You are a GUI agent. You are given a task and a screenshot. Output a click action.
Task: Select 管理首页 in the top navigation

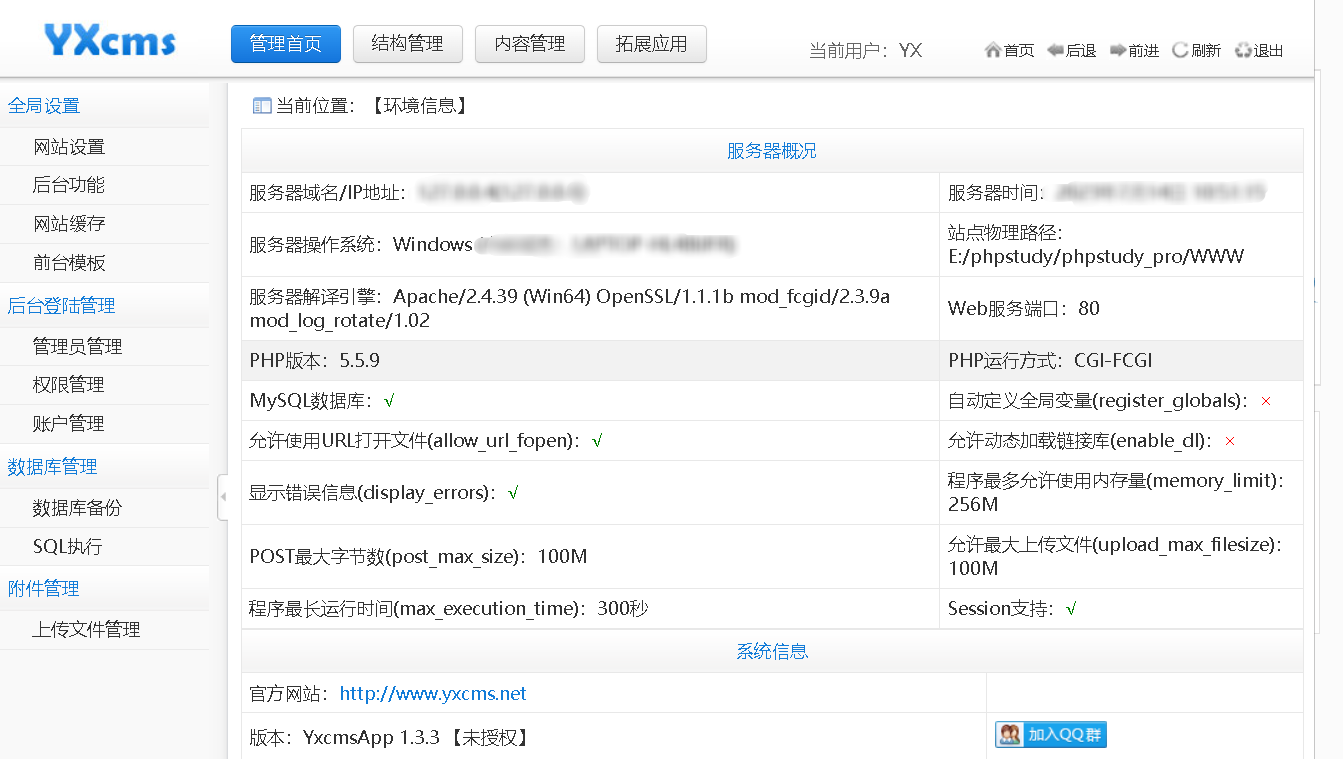(x=285, y=44)
